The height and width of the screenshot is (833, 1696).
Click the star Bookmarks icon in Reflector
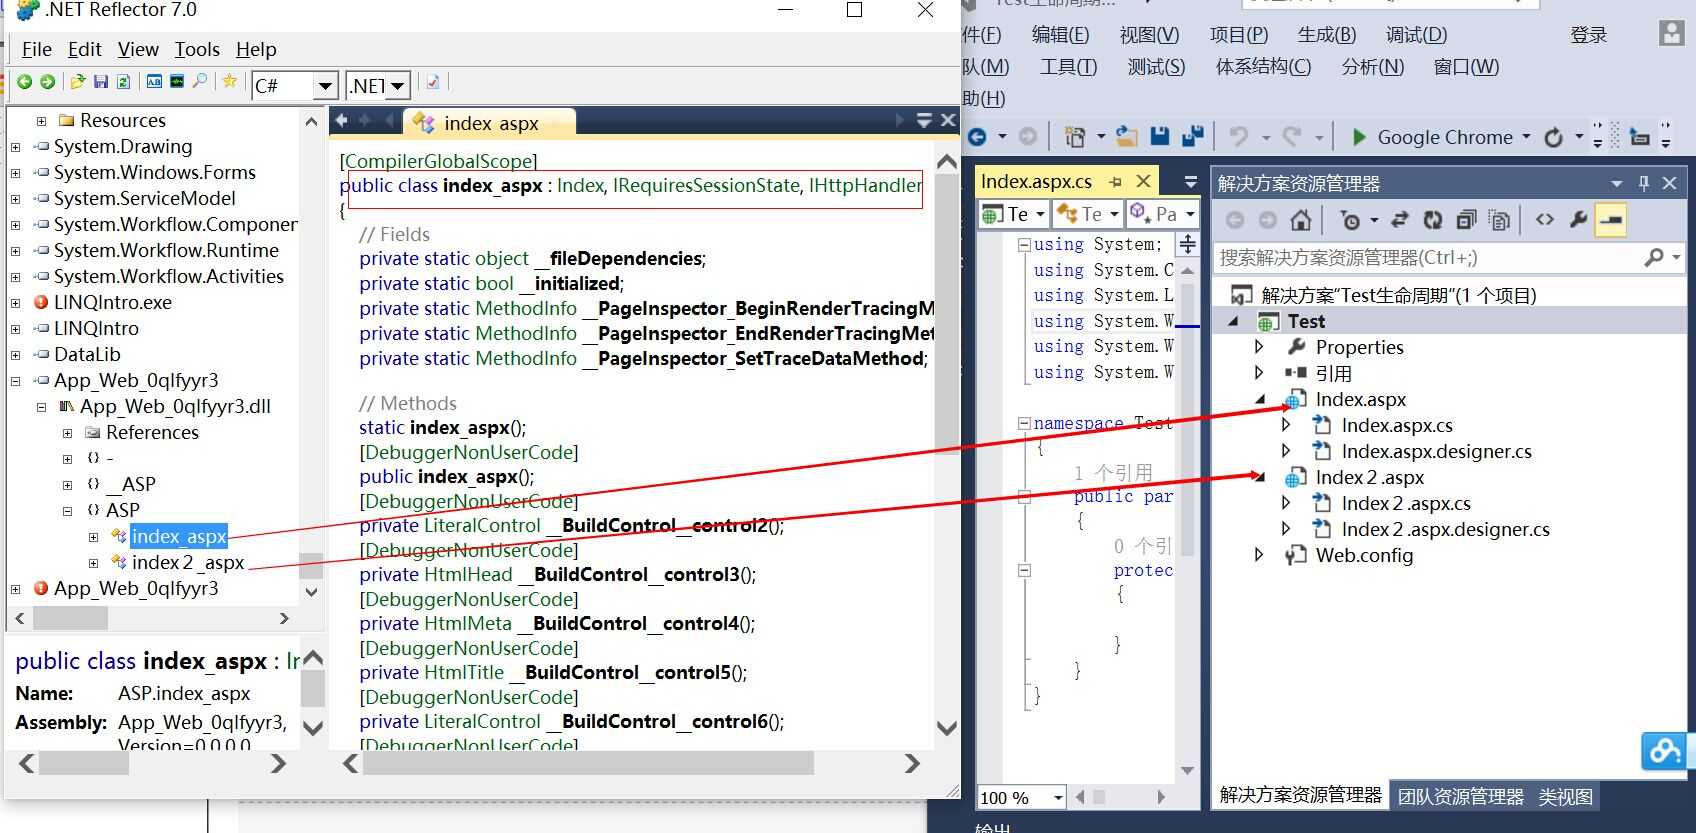(230, 82)
